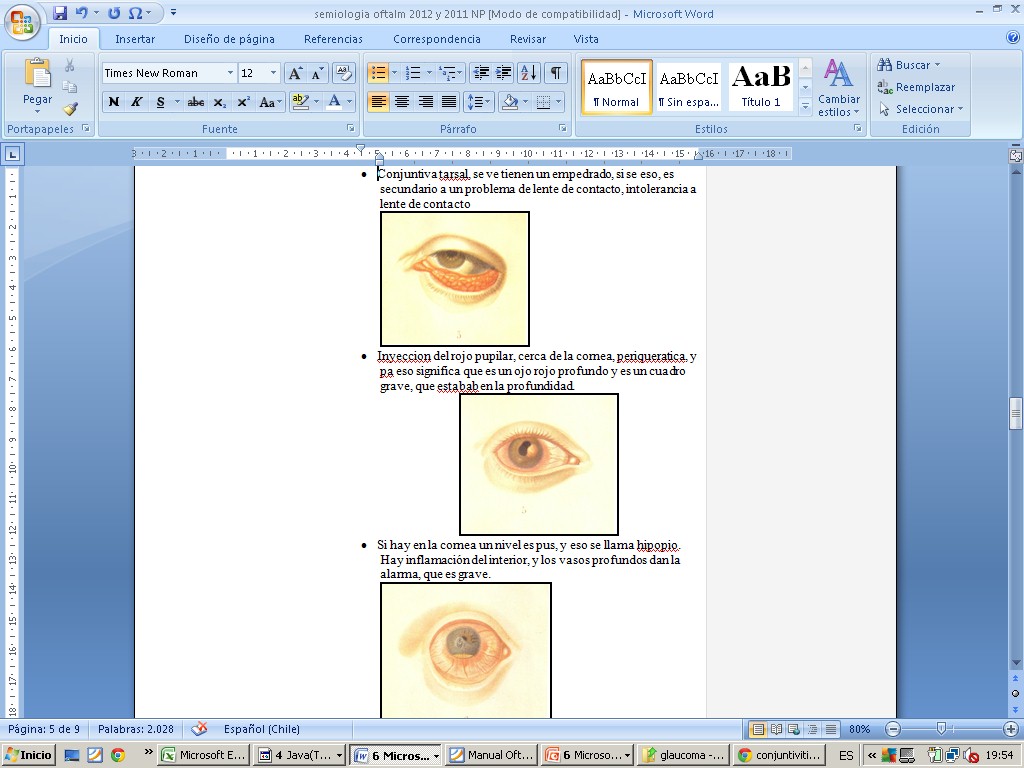This screenshot has height=768, width=1024.
Task: Click the Grow Font icon
Action: [x=295, y=73]
